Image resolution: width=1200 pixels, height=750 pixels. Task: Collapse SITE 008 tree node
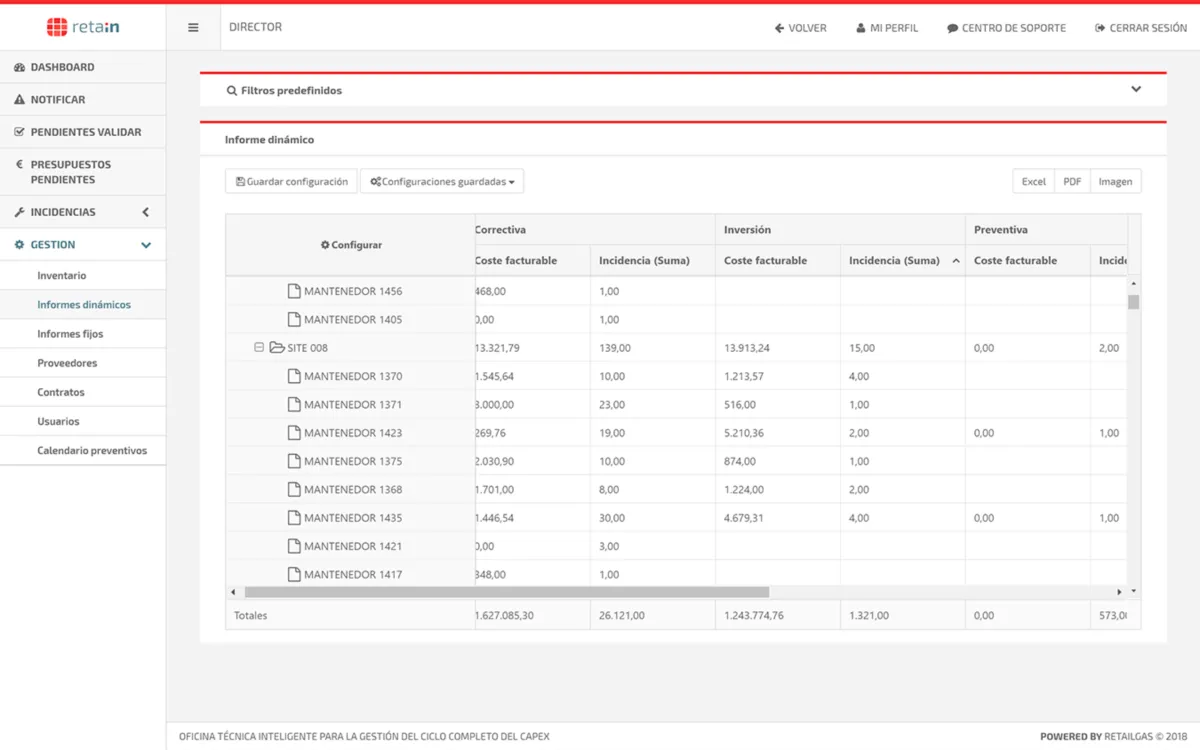pyautogui.click(x=258, y=348)
